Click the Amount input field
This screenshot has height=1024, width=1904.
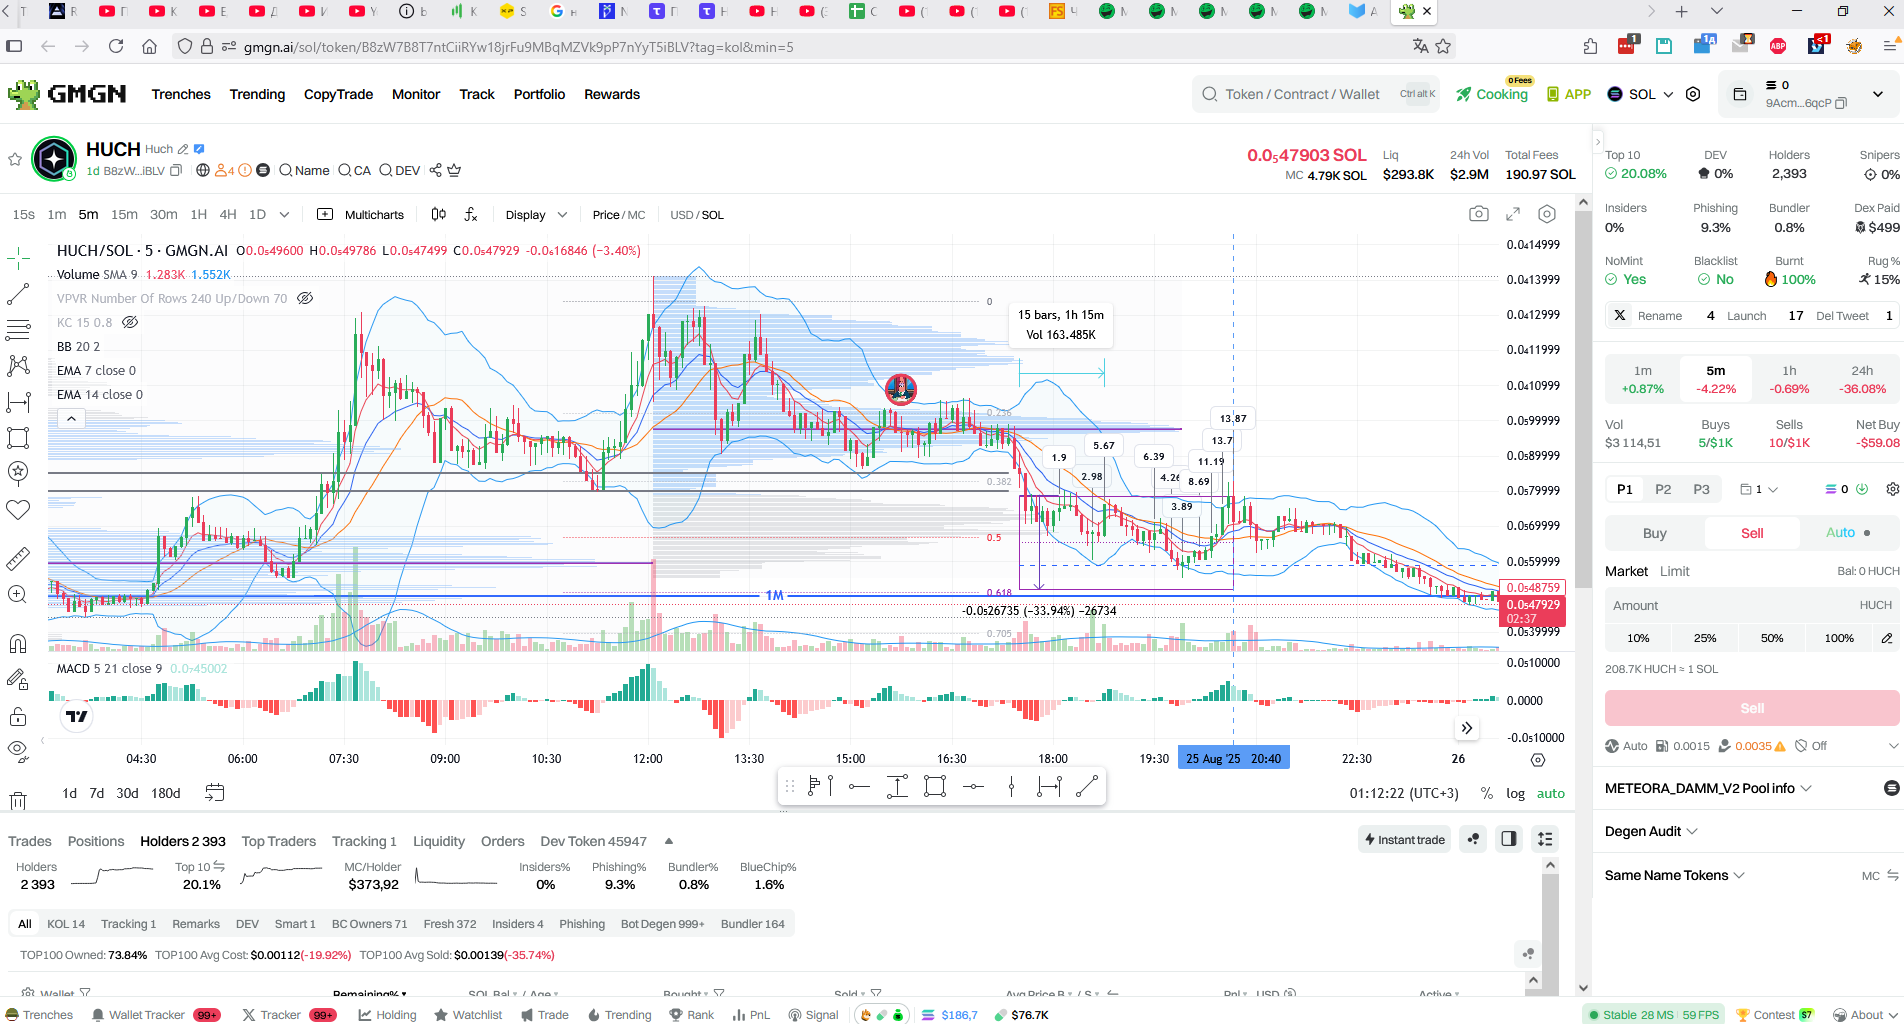click(1752, 605)
